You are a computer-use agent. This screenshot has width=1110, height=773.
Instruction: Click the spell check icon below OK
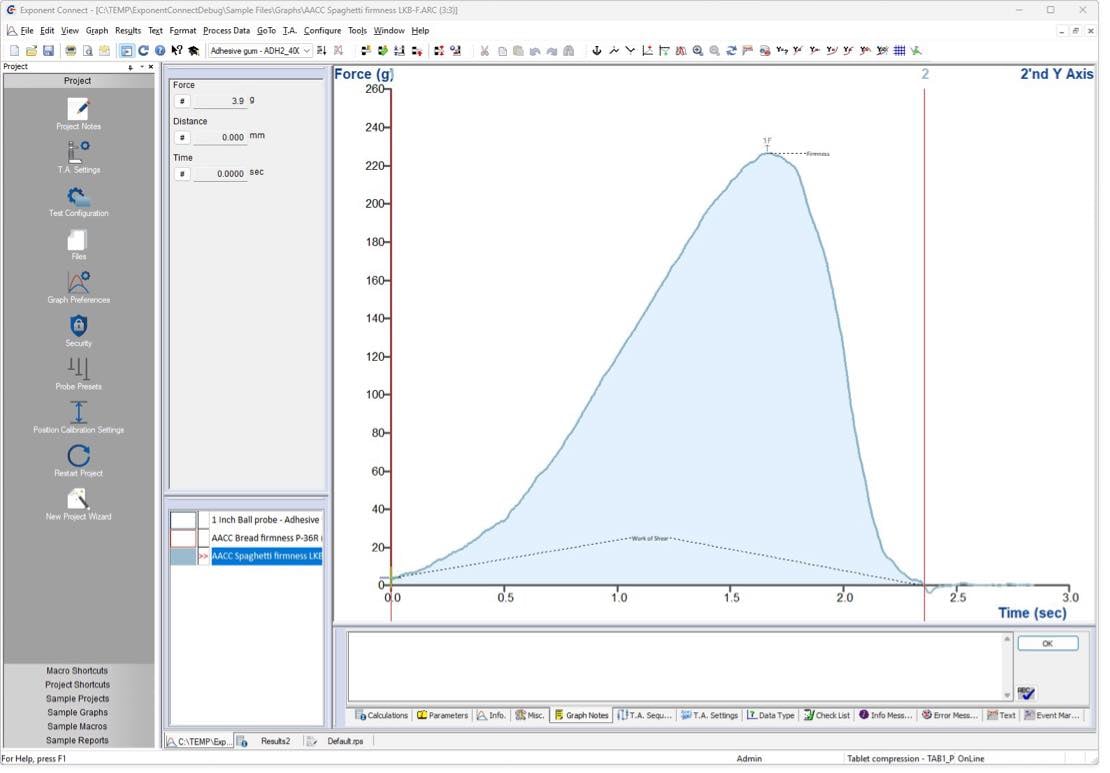click(x=1024, y=691)
